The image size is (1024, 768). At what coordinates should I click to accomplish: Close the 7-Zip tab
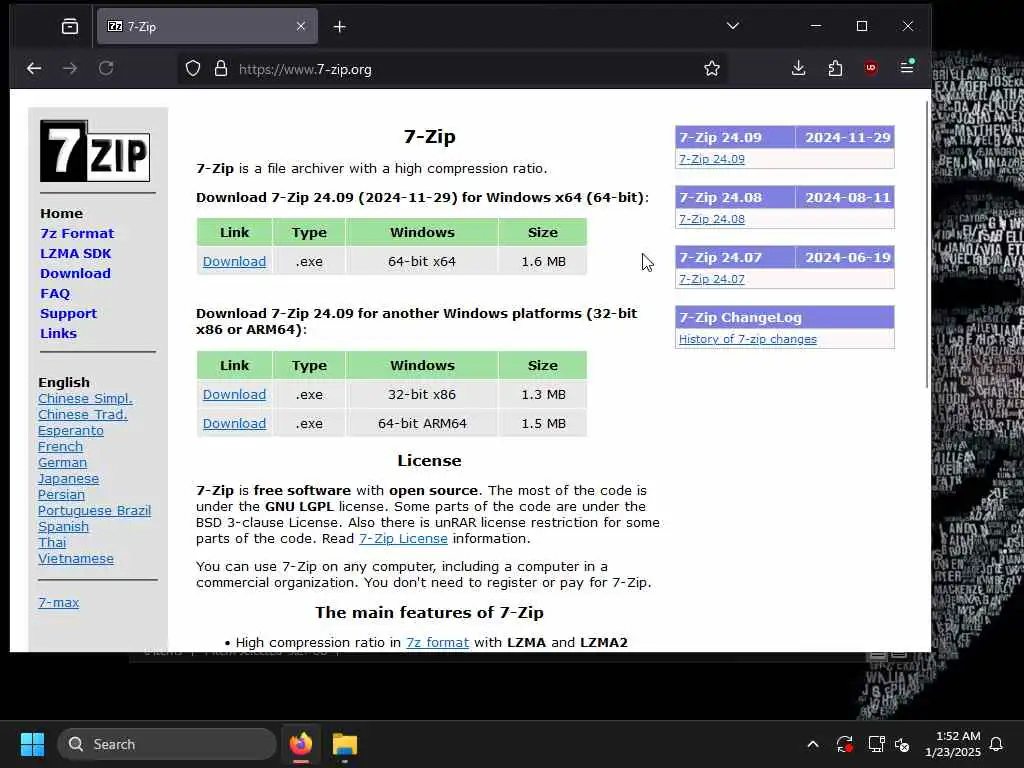301,26
